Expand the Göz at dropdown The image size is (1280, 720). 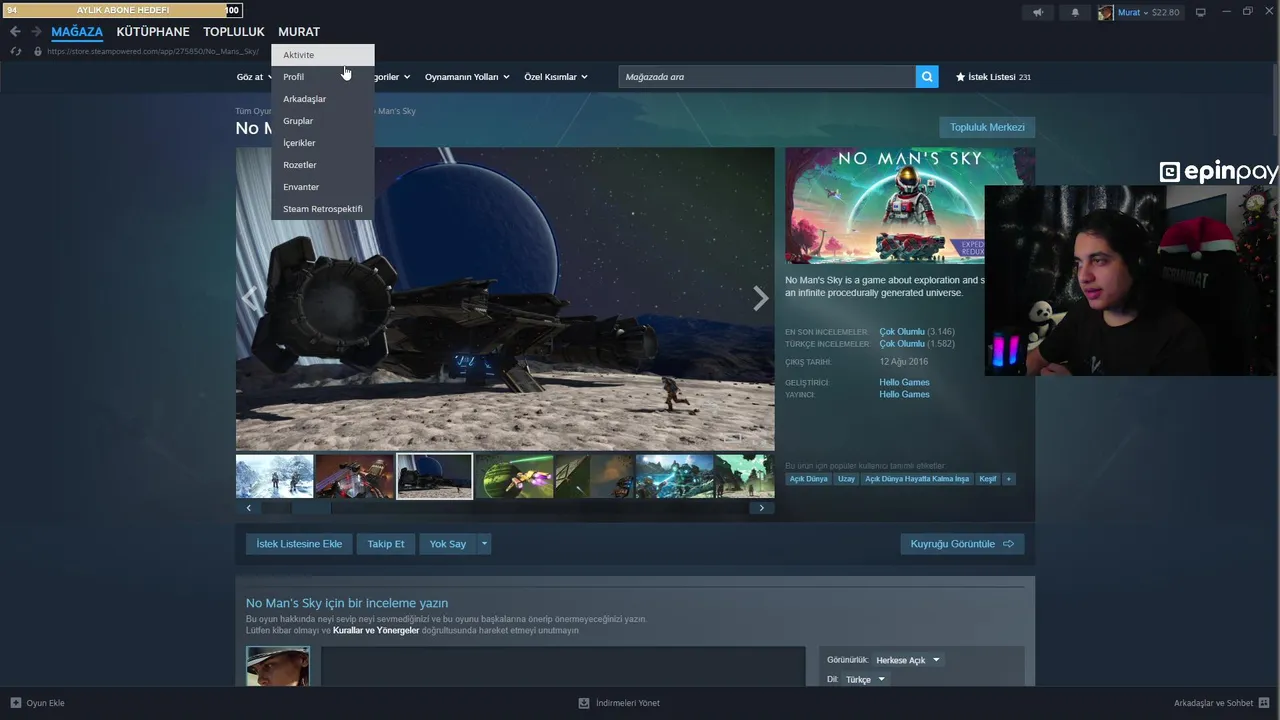coord(254,77)
